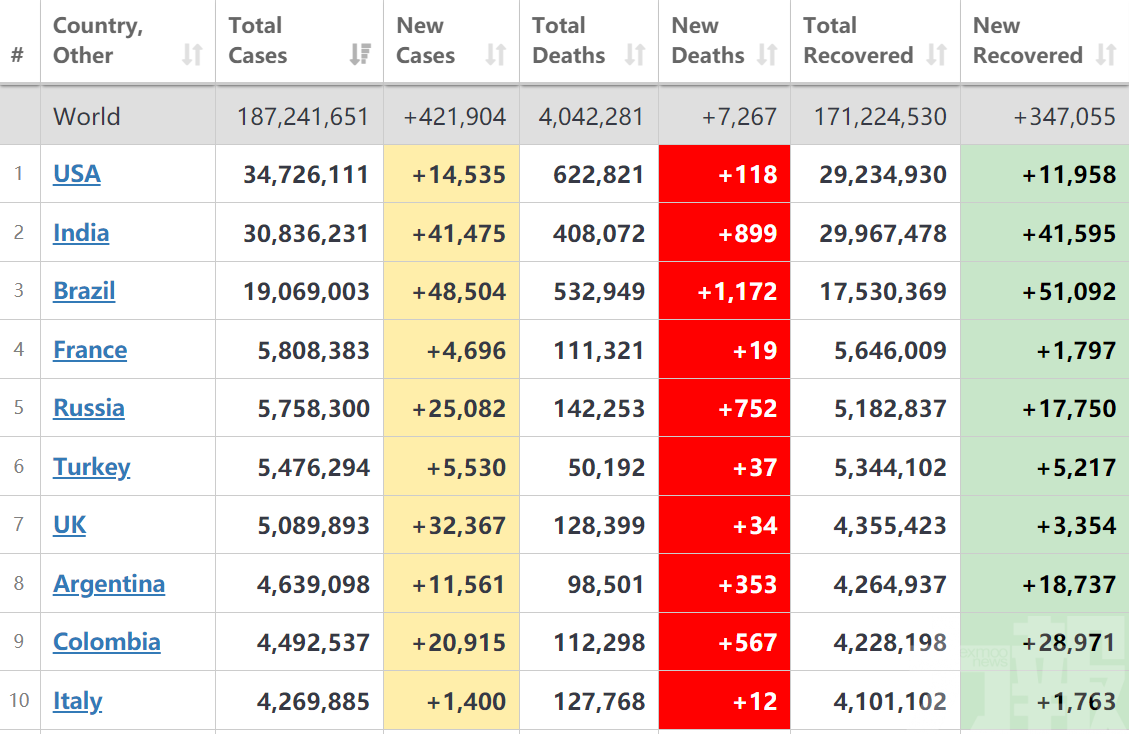Click Colombia new cases +20,915
This screenshot has width=1129, height=734.
(459, 643)
